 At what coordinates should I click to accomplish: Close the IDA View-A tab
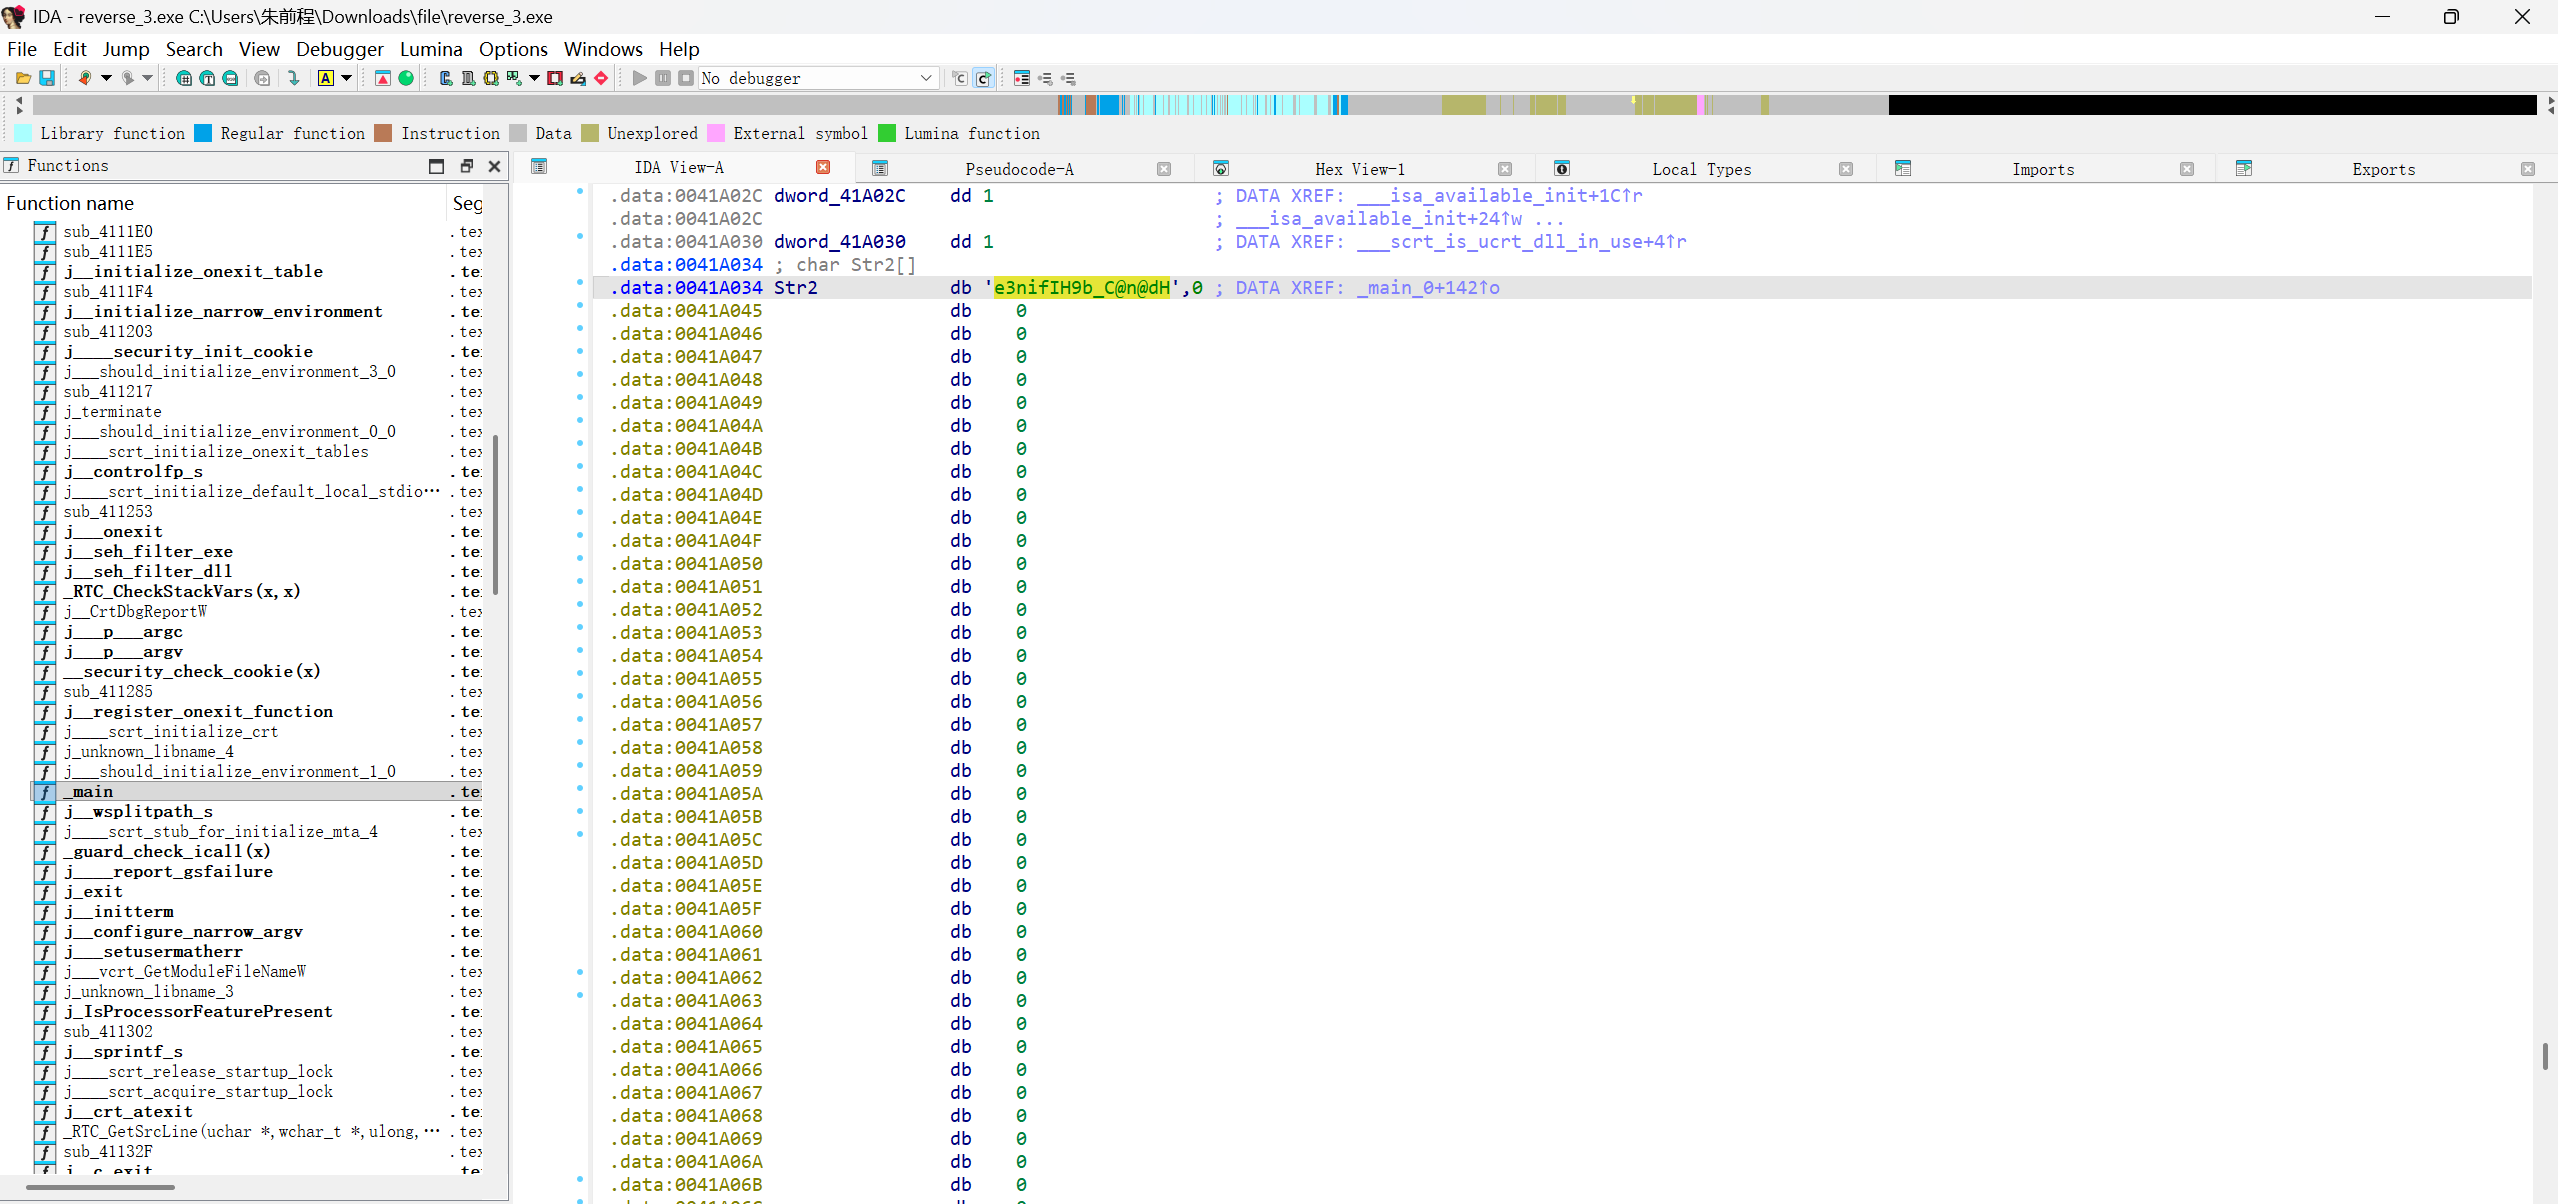823,168
